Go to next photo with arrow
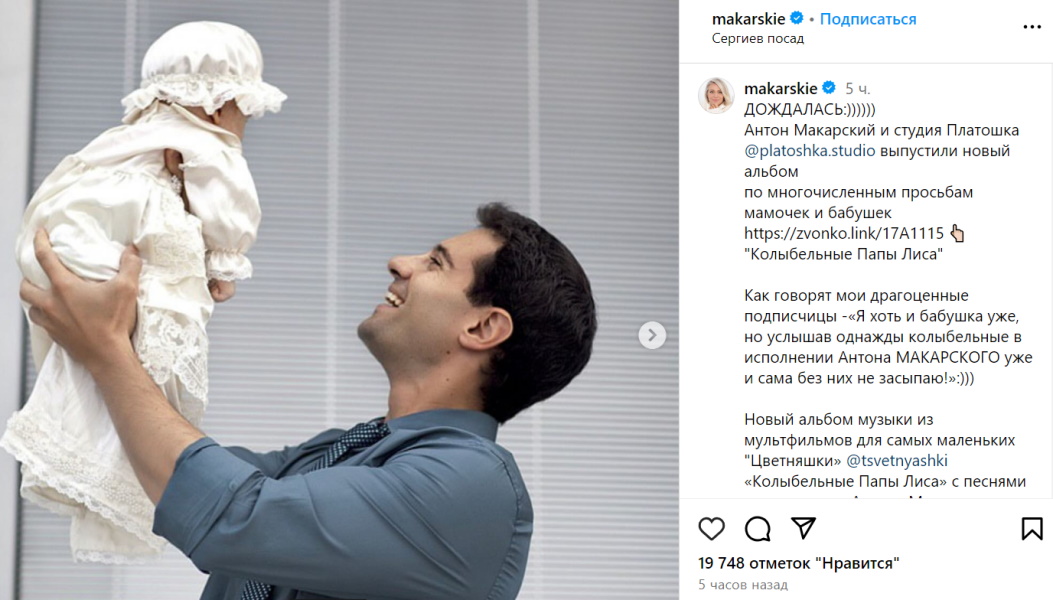This screenshot has height=600, width=1053. coord(651,335)
